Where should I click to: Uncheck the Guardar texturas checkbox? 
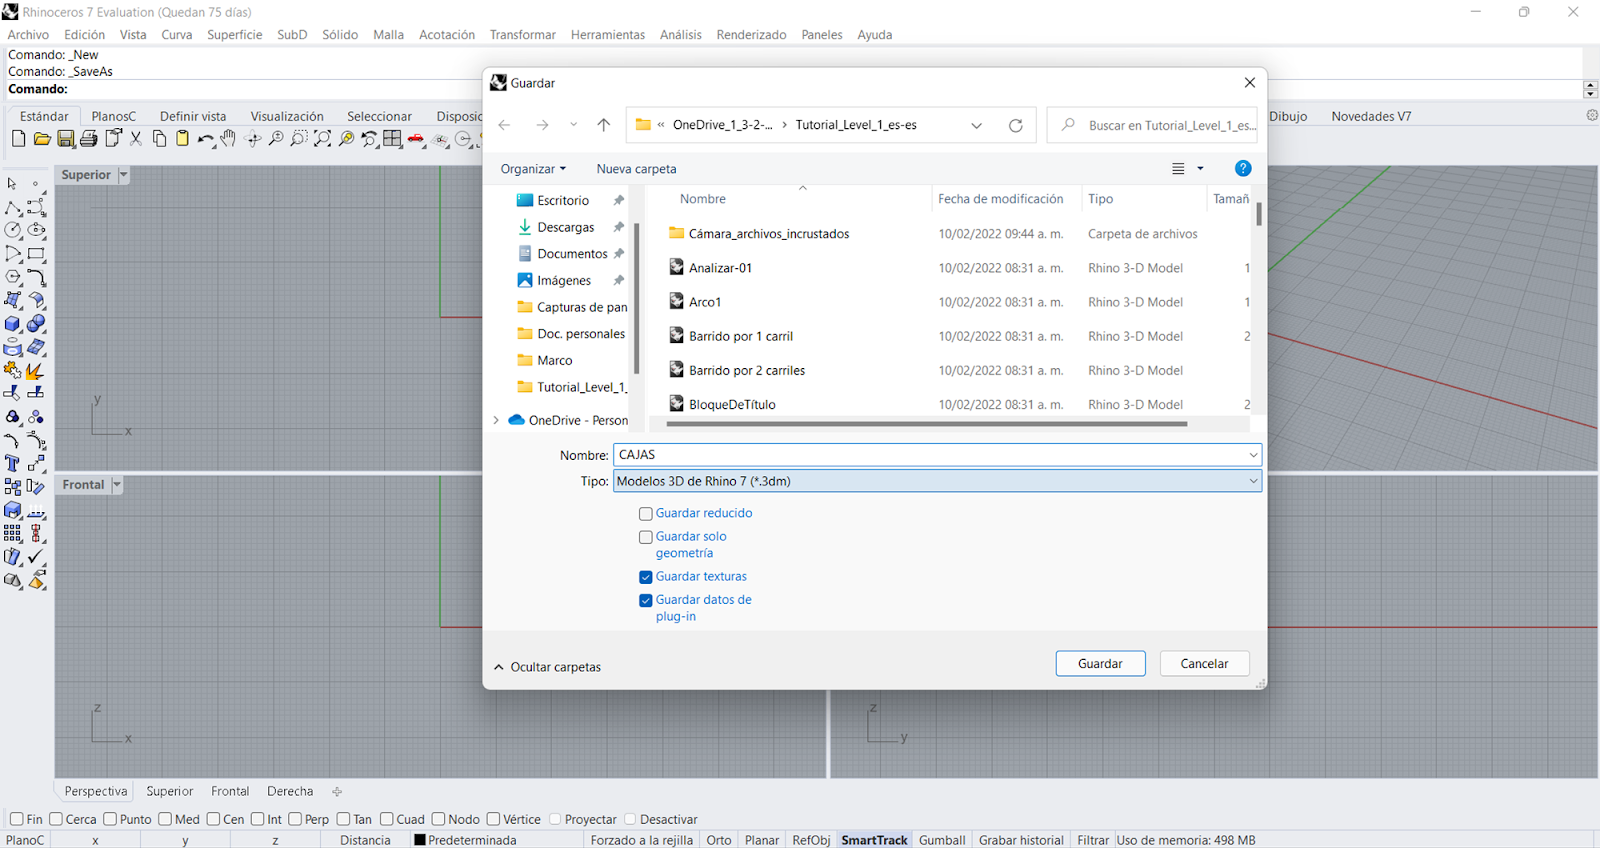646,577
